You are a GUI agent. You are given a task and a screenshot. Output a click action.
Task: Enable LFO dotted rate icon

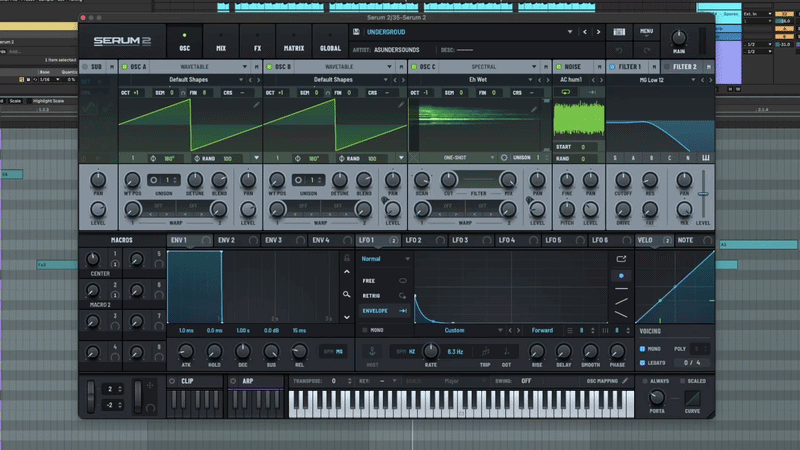pyautogui.click(x=506, y=352)
